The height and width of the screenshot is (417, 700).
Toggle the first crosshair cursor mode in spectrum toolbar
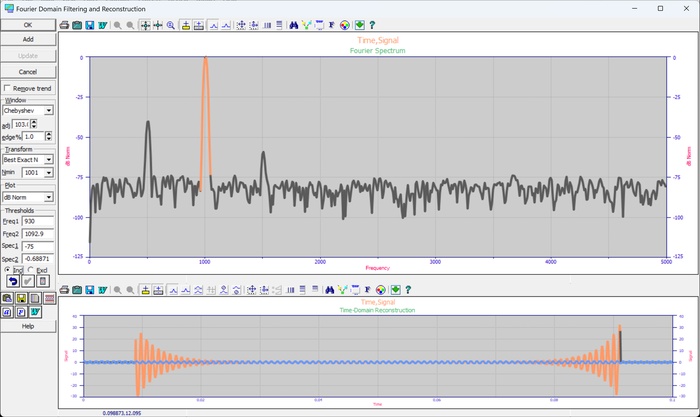click(145, 25)
